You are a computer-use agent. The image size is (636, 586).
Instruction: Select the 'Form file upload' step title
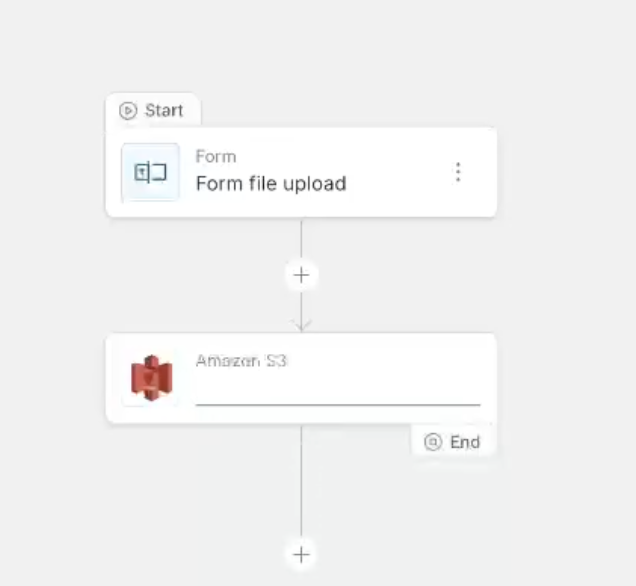[x=271, y=184]
